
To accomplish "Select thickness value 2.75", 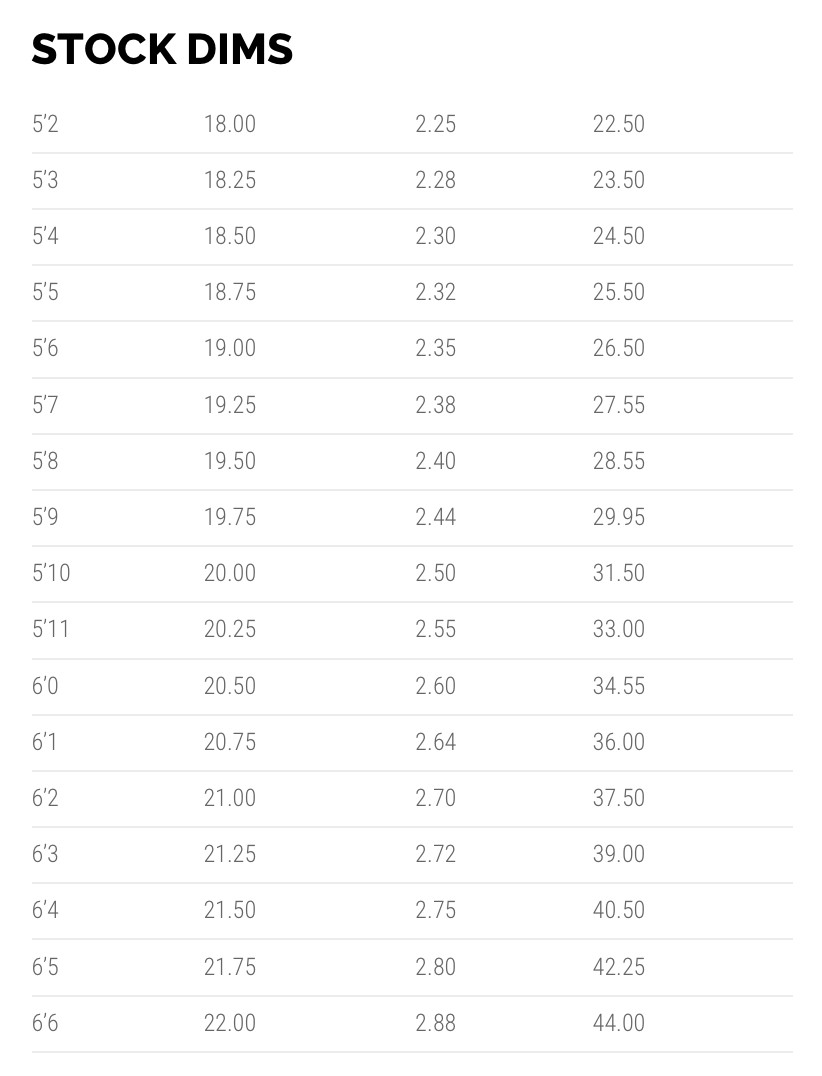I will (435, 910).
